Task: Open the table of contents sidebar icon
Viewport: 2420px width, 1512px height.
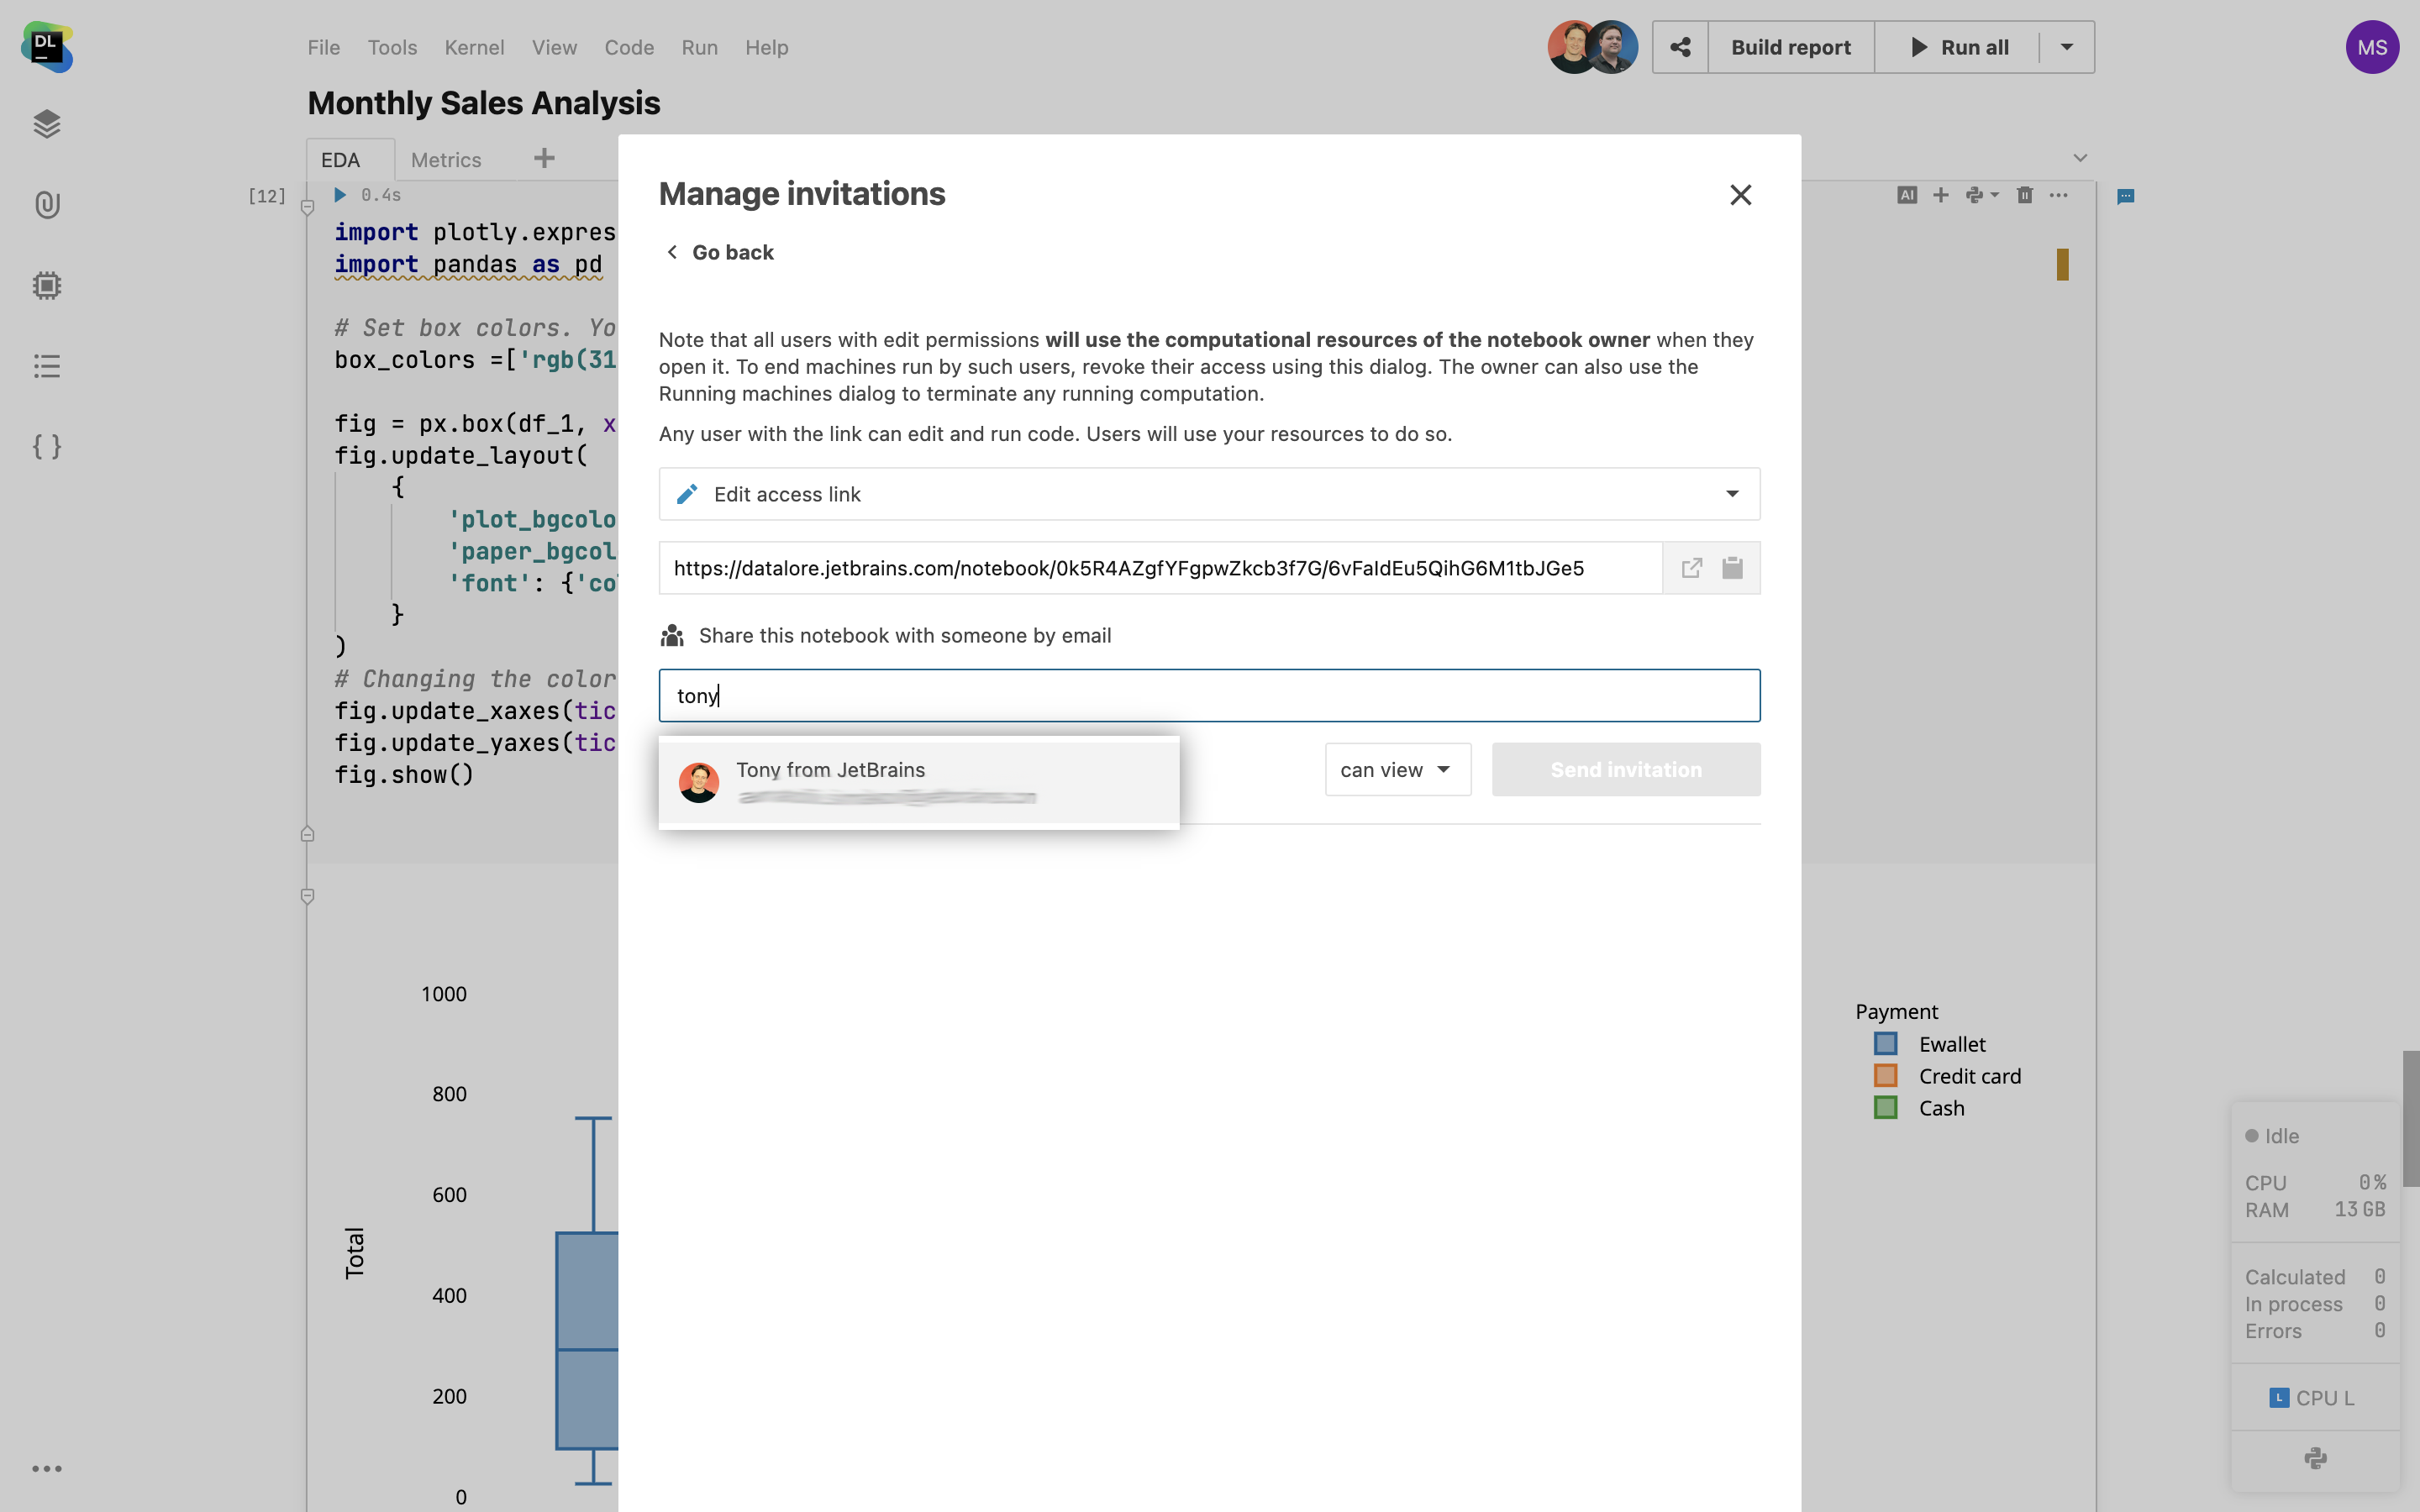Action: coord(47,366)
